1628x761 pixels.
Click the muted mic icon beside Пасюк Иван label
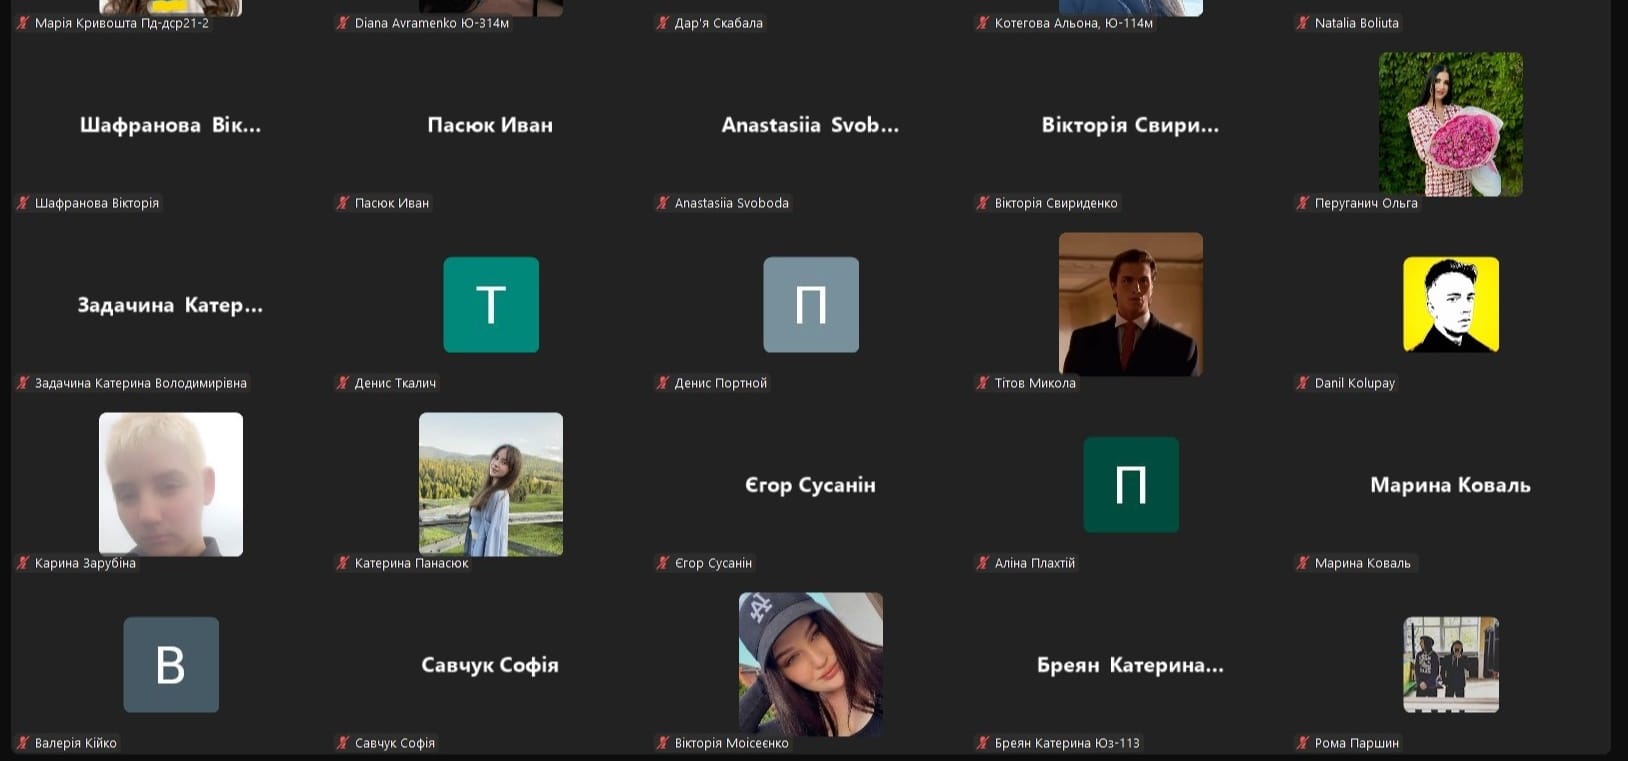click(x=343, y=203)
